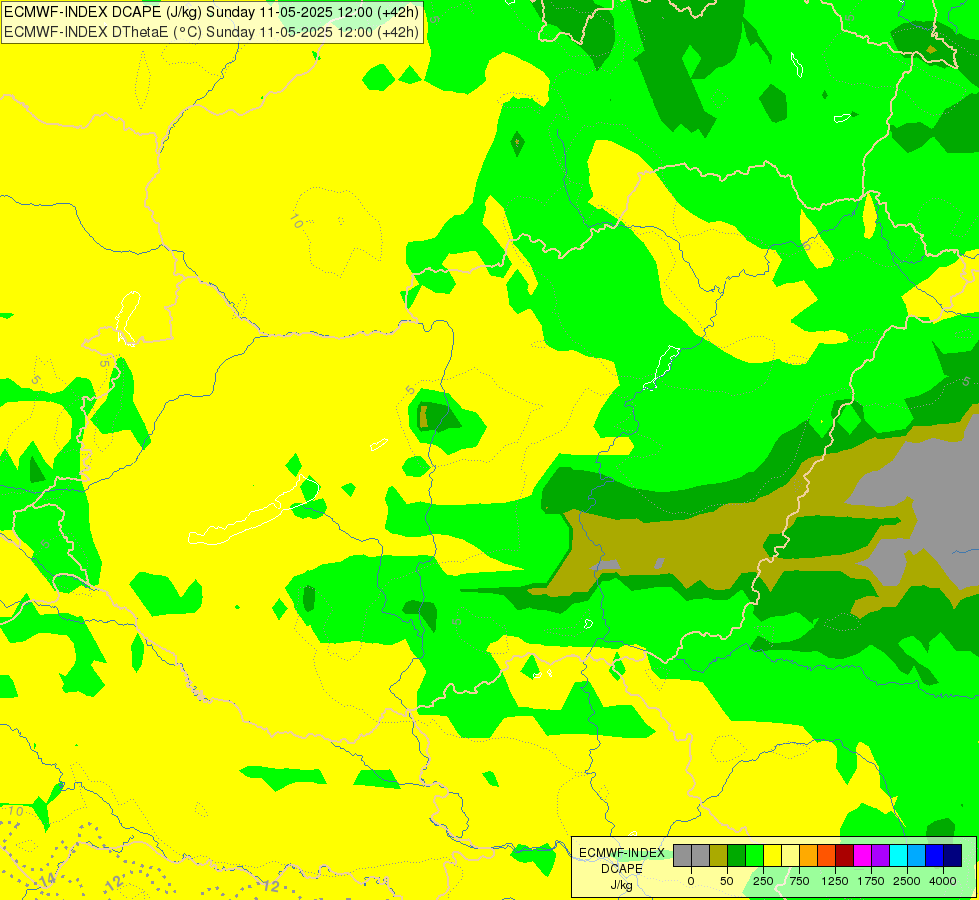Pick the cyan legend swatch
The image size is (979, 900).
tap(898, 856)
